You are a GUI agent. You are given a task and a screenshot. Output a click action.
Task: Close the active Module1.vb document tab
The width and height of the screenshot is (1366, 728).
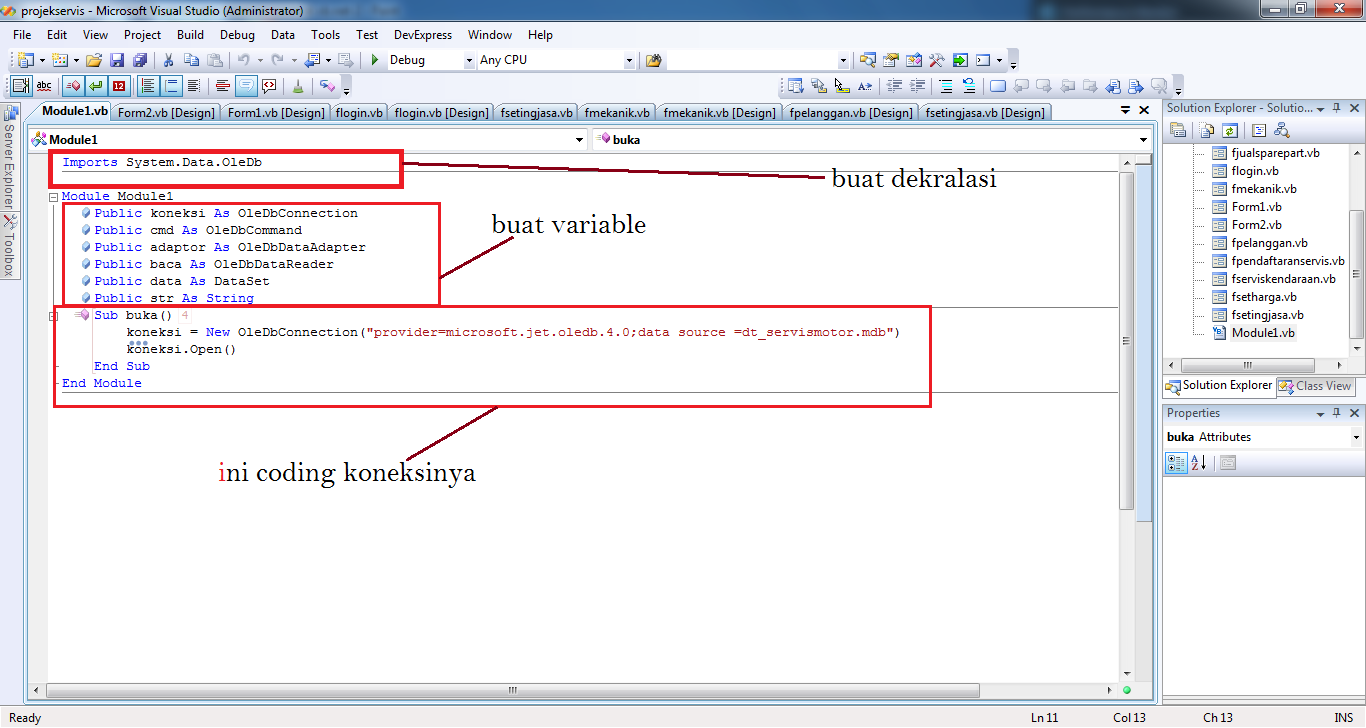(1146, 111)
